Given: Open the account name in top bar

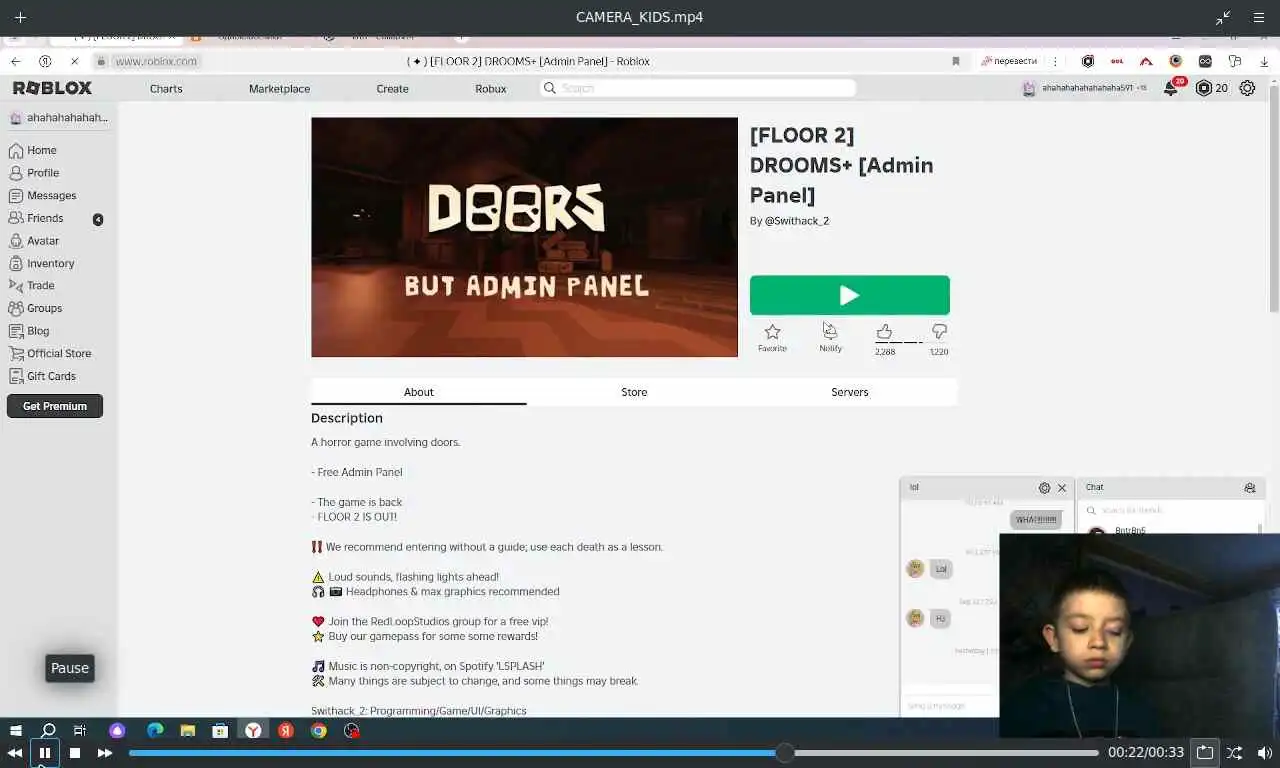Looking at the screenshot, I should [1087, 88].
